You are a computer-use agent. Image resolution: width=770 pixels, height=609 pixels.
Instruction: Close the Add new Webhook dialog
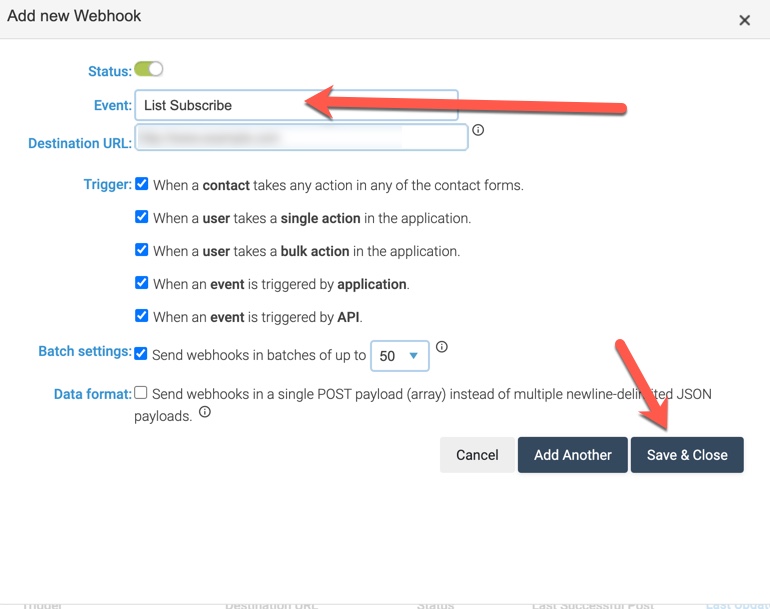(744, 20)
